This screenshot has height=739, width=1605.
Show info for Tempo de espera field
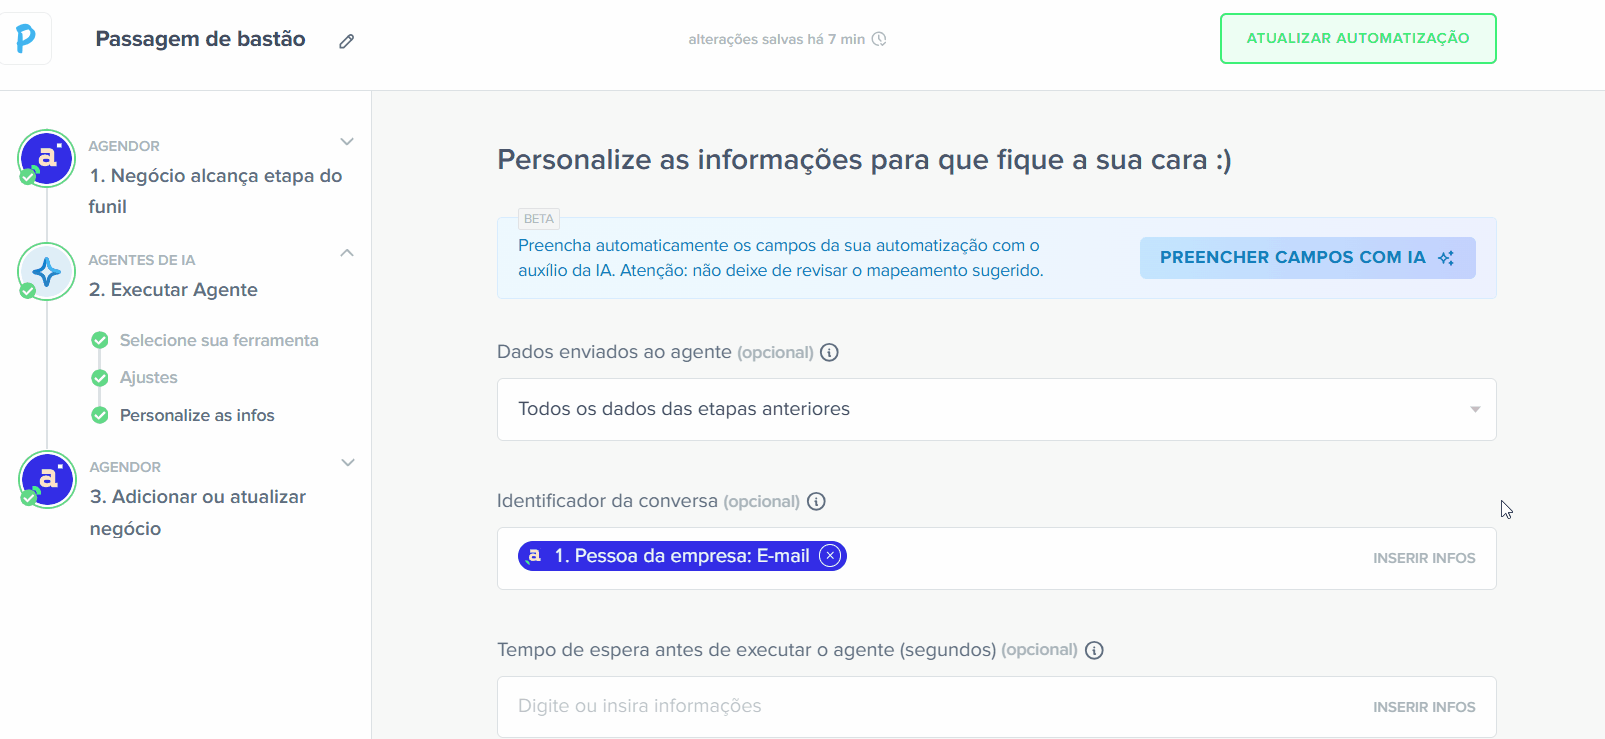click(x=1094, y=650)
